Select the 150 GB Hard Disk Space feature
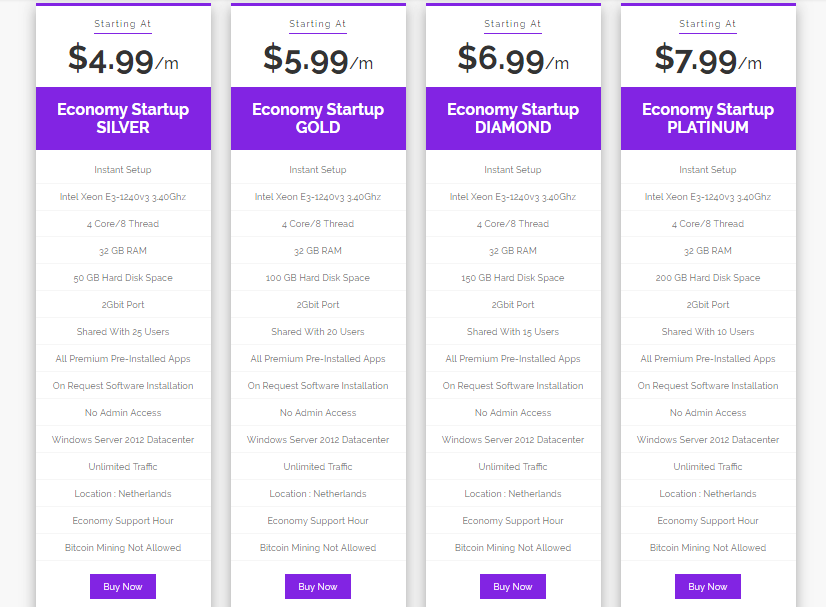The height and width of the screenshot is (607, 826). click(x=513, y=278)
